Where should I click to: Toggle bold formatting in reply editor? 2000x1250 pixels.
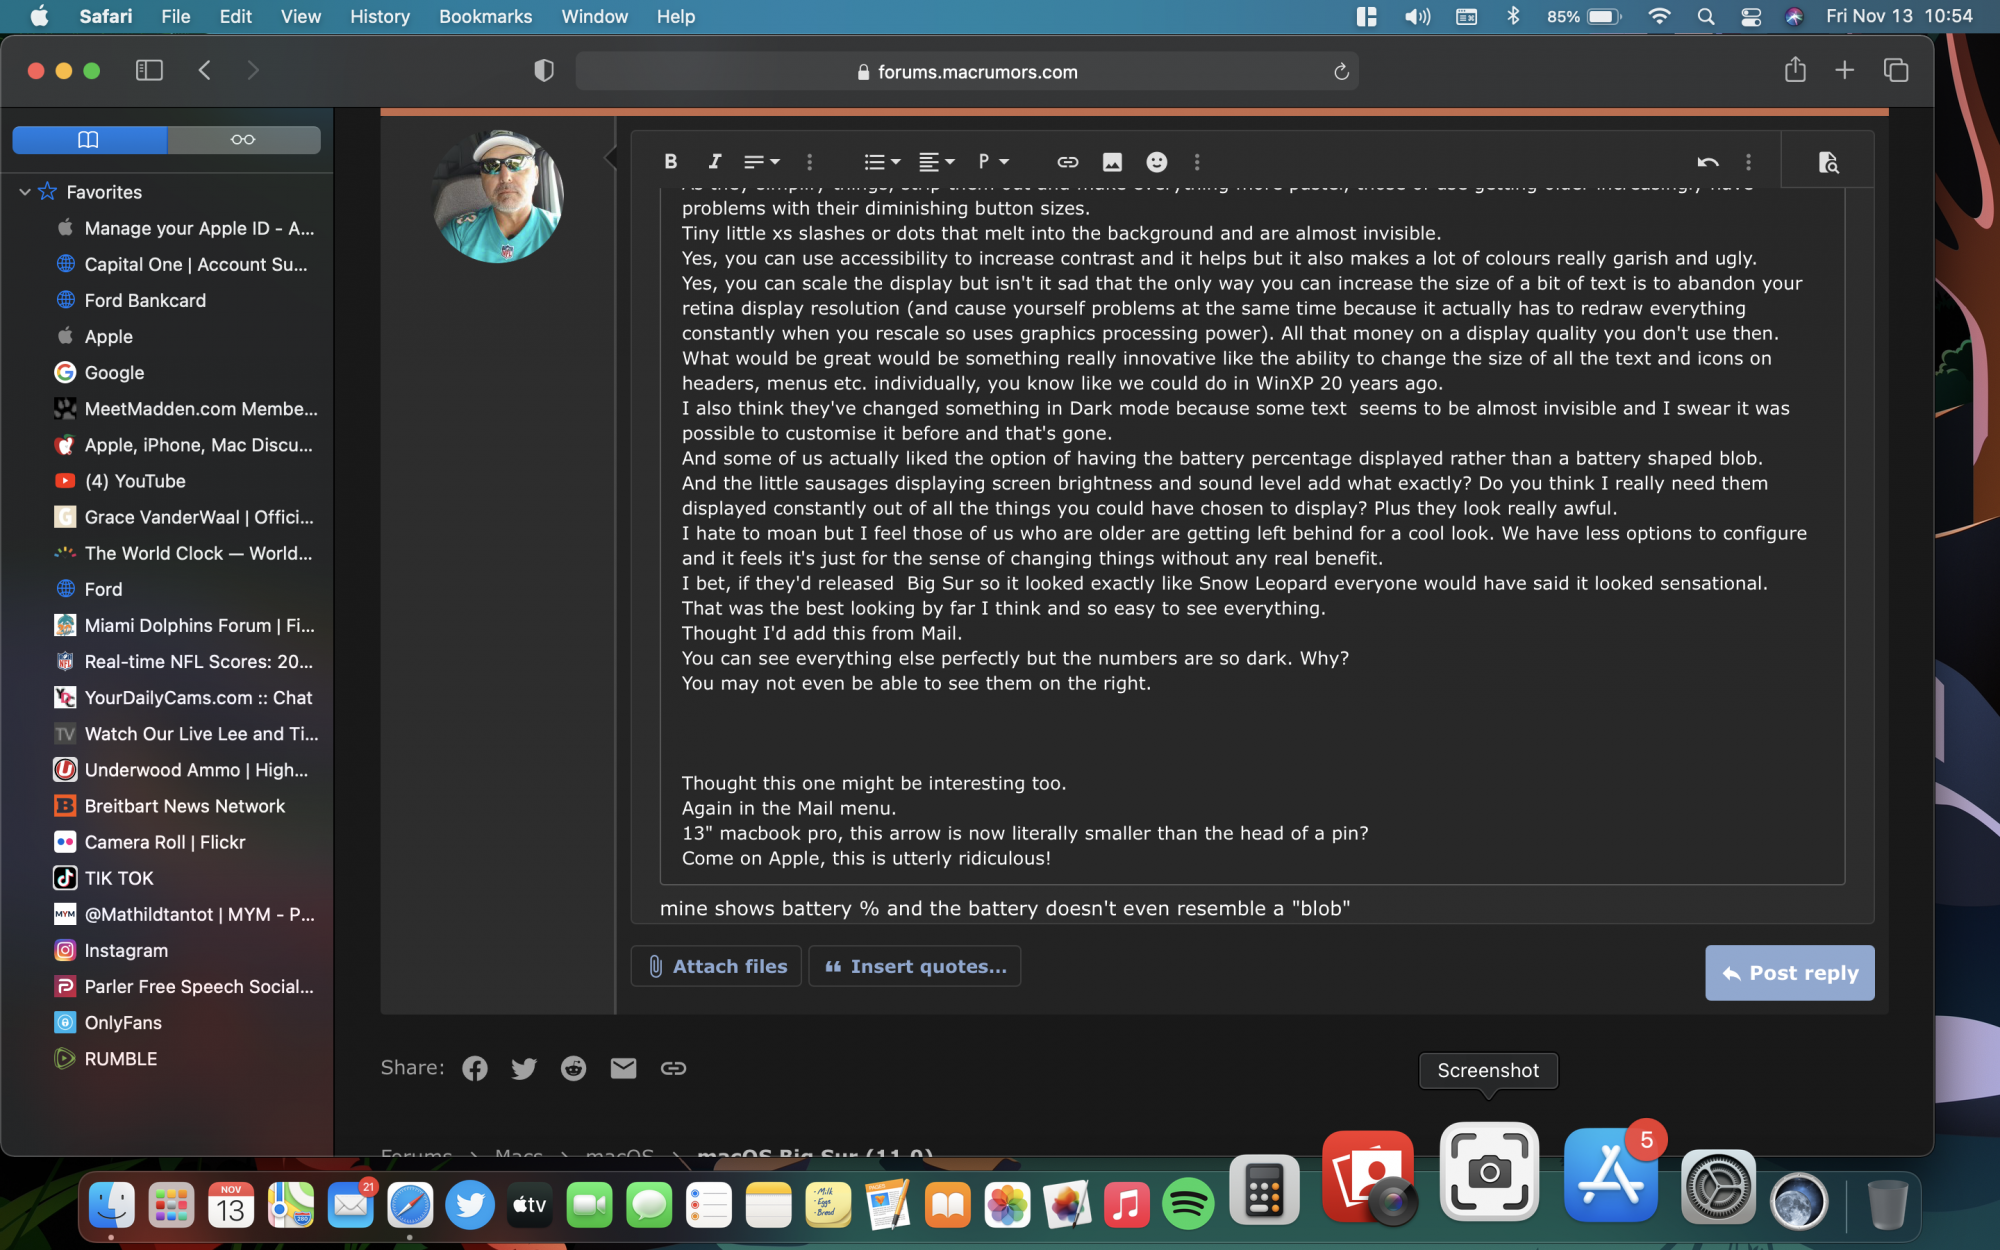pyautogui.click(x=670, y=162)
